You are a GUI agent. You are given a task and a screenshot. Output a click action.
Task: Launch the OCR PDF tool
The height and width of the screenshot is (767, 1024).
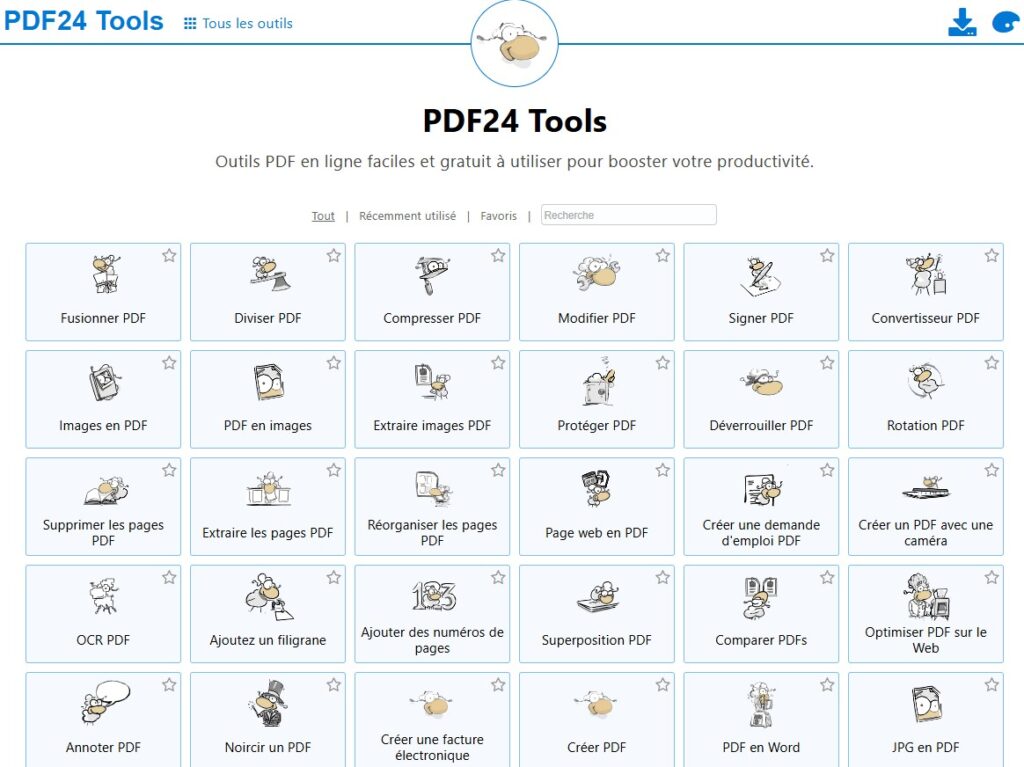tap(102, 613)
